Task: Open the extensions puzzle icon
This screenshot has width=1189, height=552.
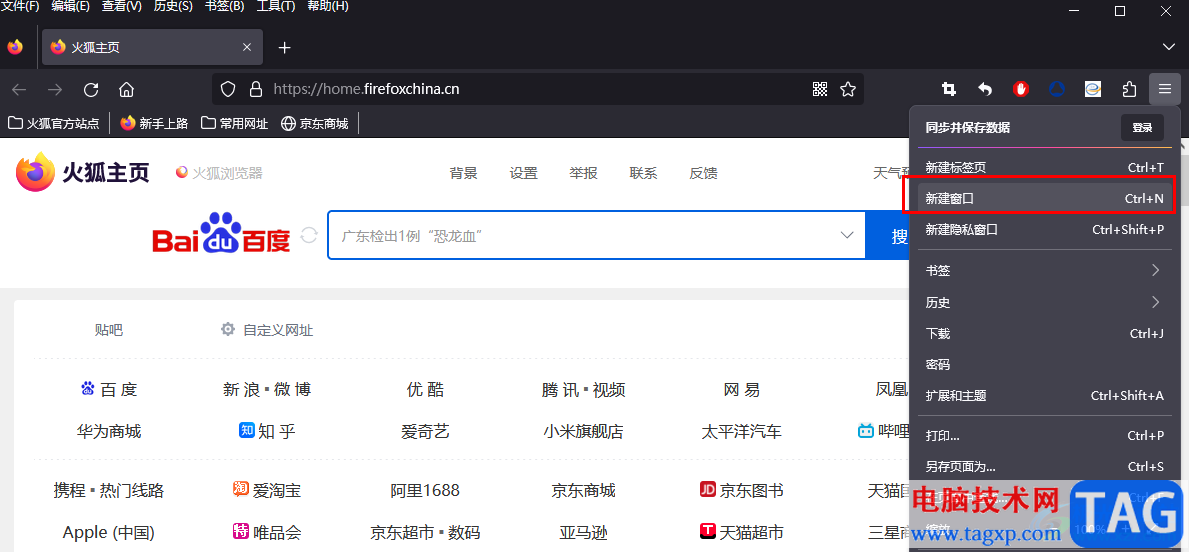Action: tap(1129, 89)
